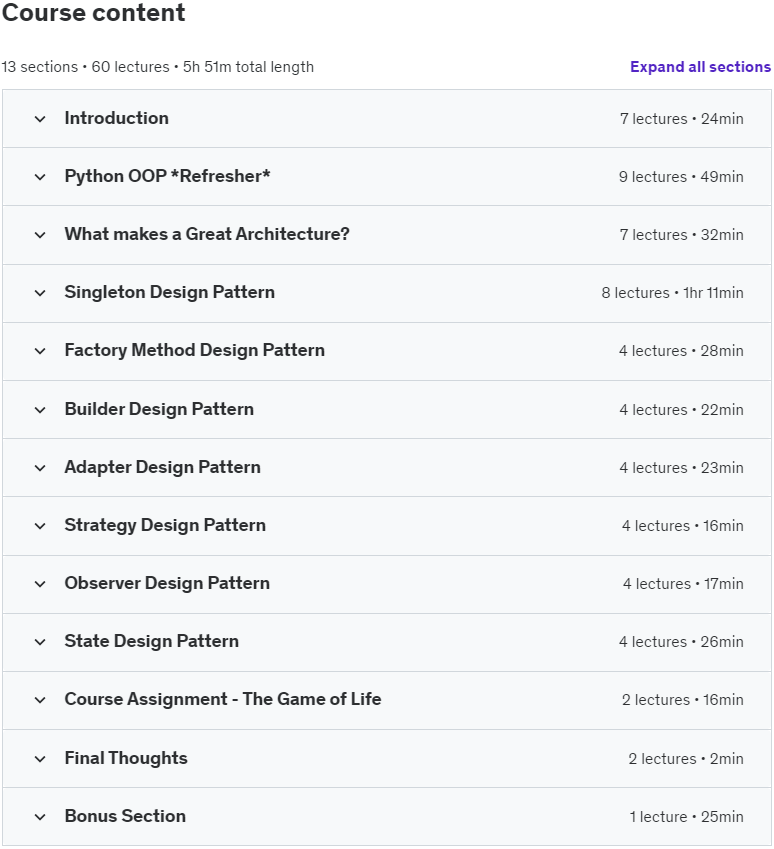The width and height of the screenshot is (774, 849).
Task: Expand the Strategy Design Pattern chevron
Action: point(40,526)
